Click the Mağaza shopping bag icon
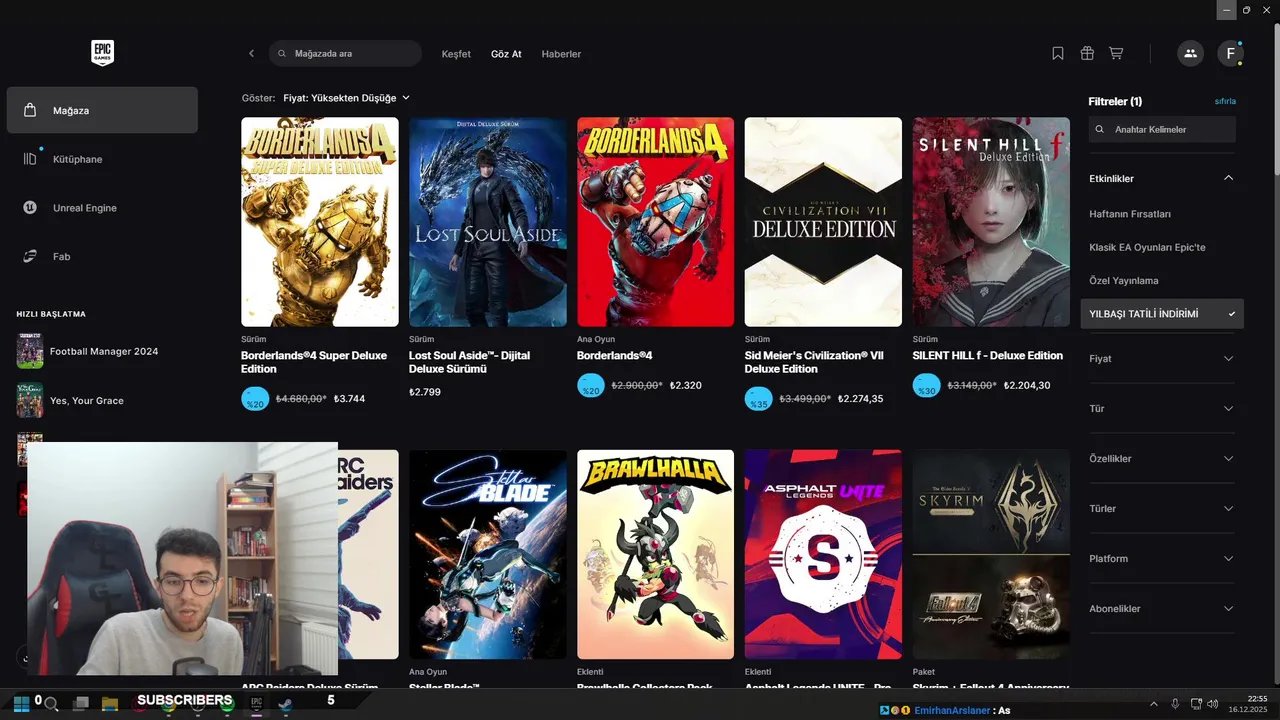The image size is (1280, 720). 30,110
